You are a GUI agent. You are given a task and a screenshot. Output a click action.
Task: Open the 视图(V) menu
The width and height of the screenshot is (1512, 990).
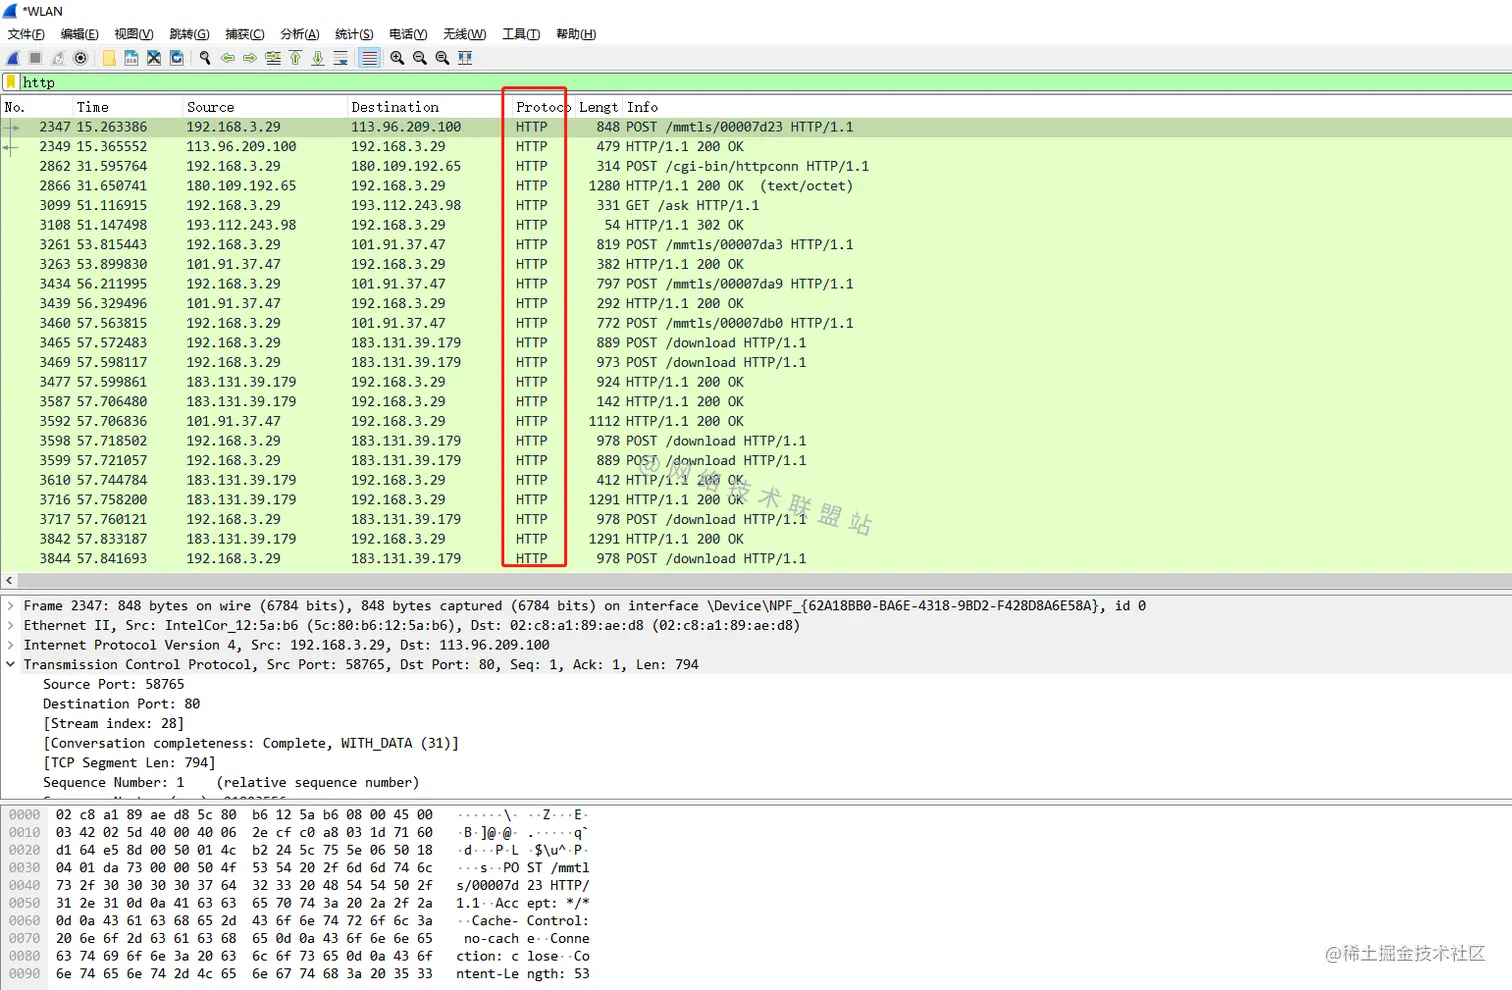[134, 34]
